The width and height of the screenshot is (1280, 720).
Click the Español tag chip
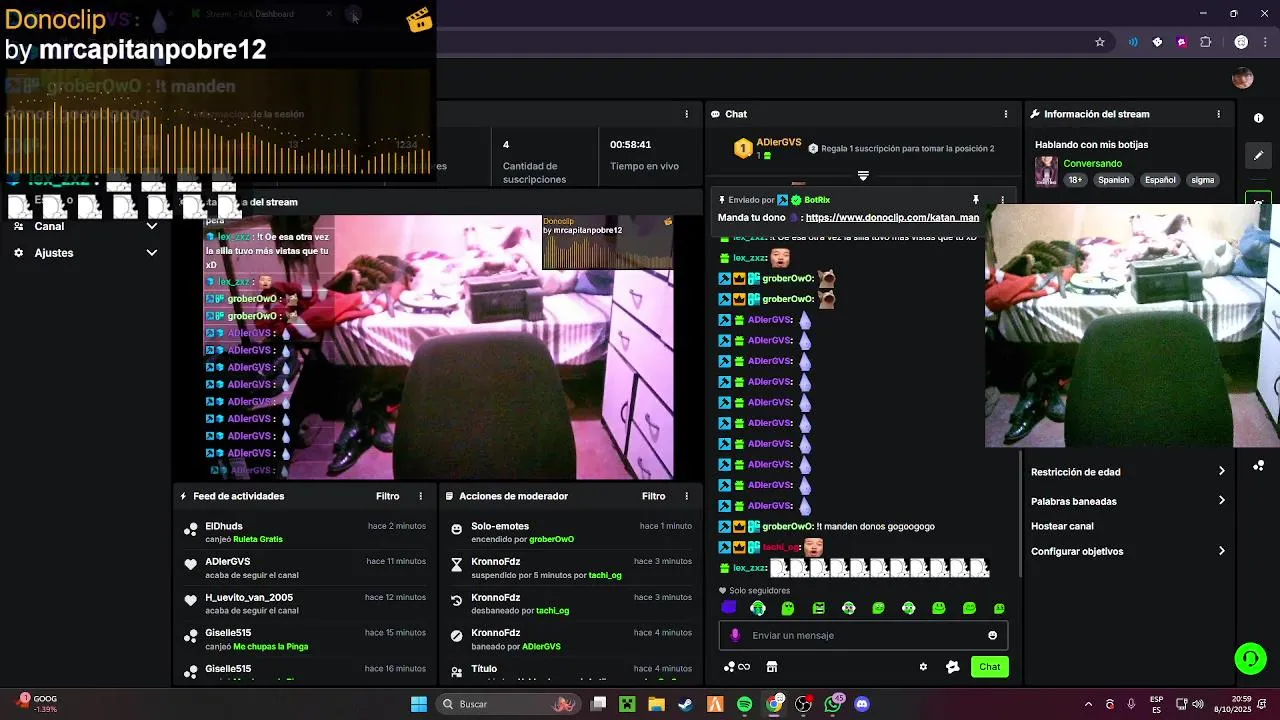(x=1160, y=180)
